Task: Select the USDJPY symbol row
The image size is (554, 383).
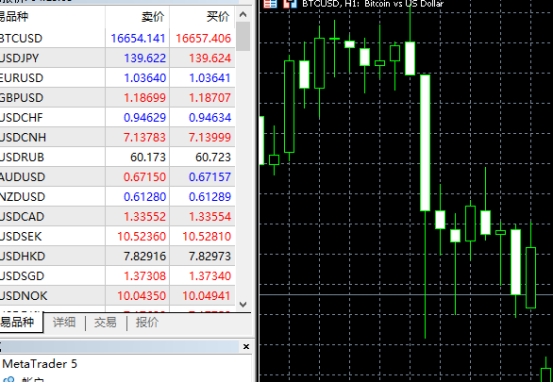Action: click(117, 58)
